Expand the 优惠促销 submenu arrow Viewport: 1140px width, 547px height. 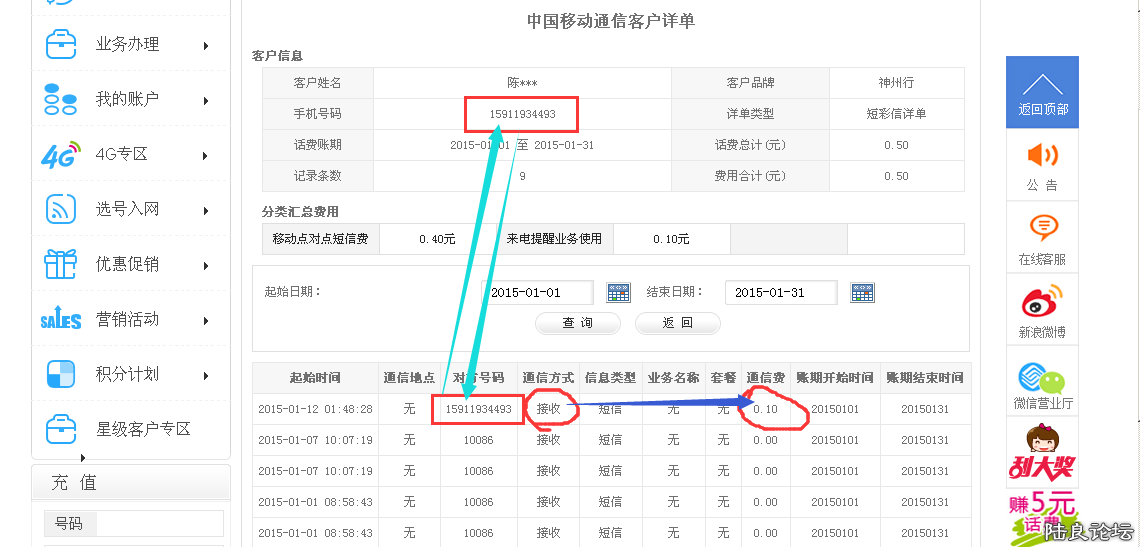[206, 265]
